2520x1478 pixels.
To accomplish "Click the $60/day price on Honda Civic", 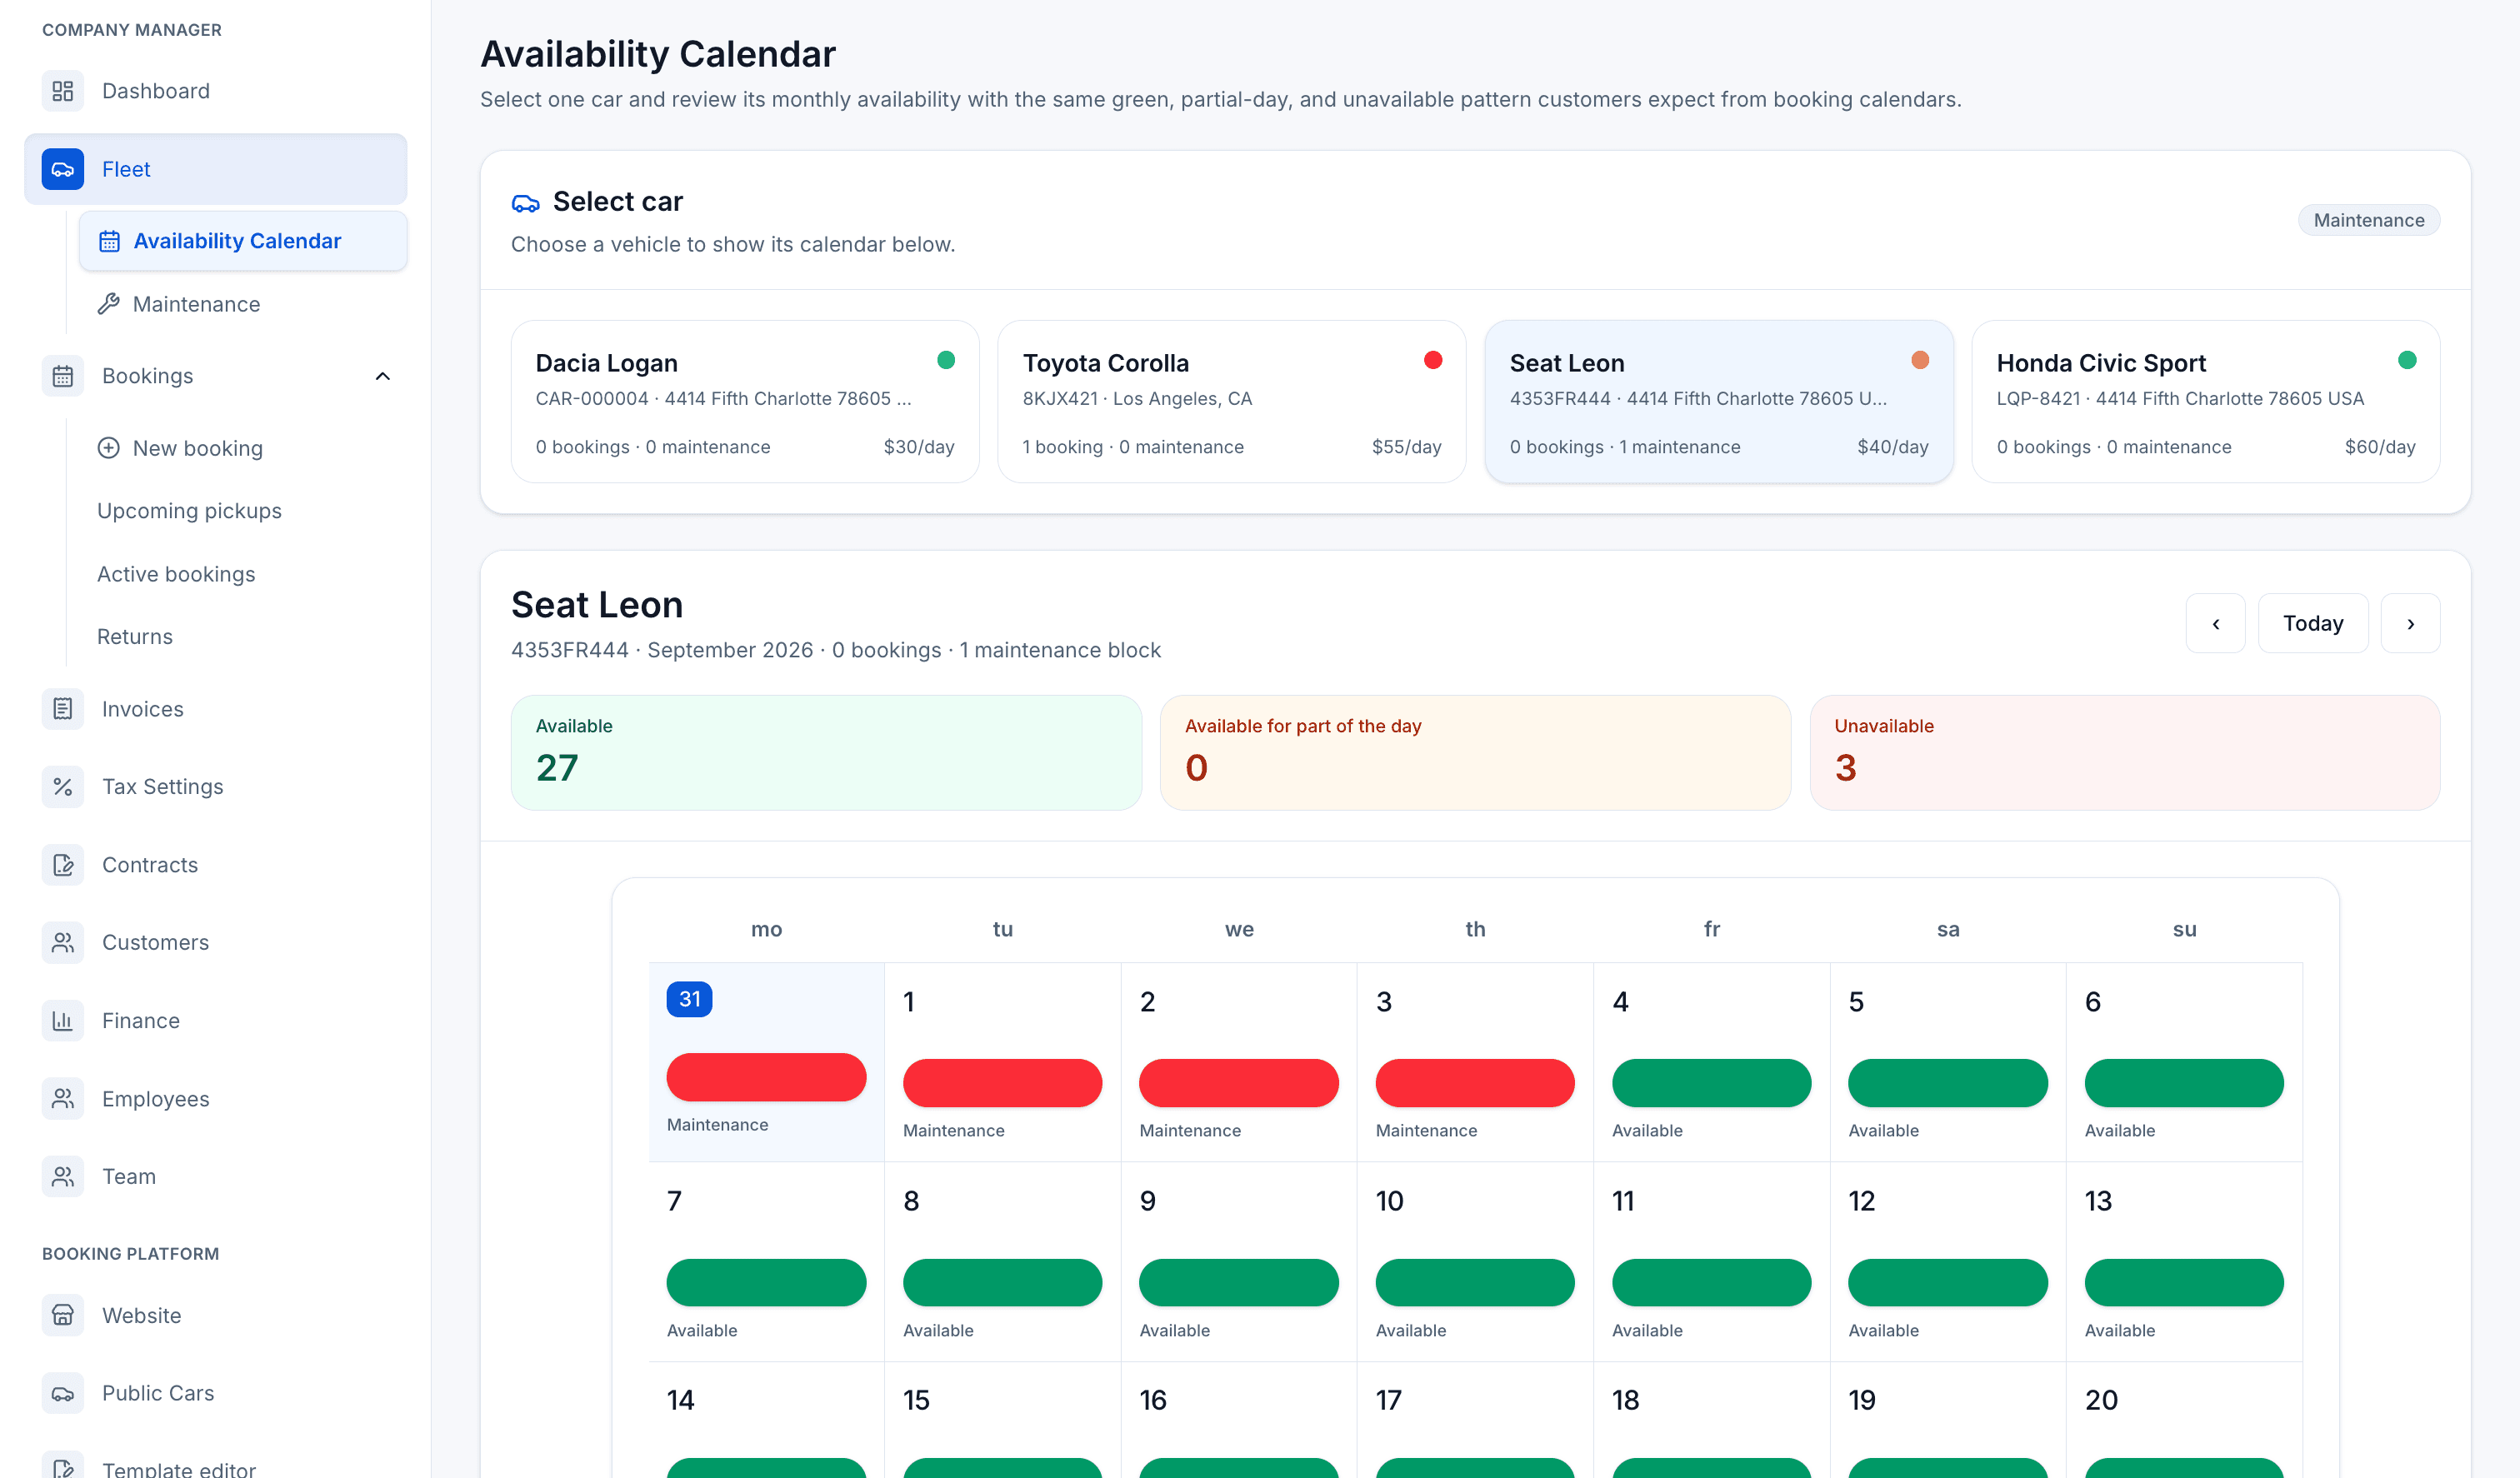I will coord(2380,447).
